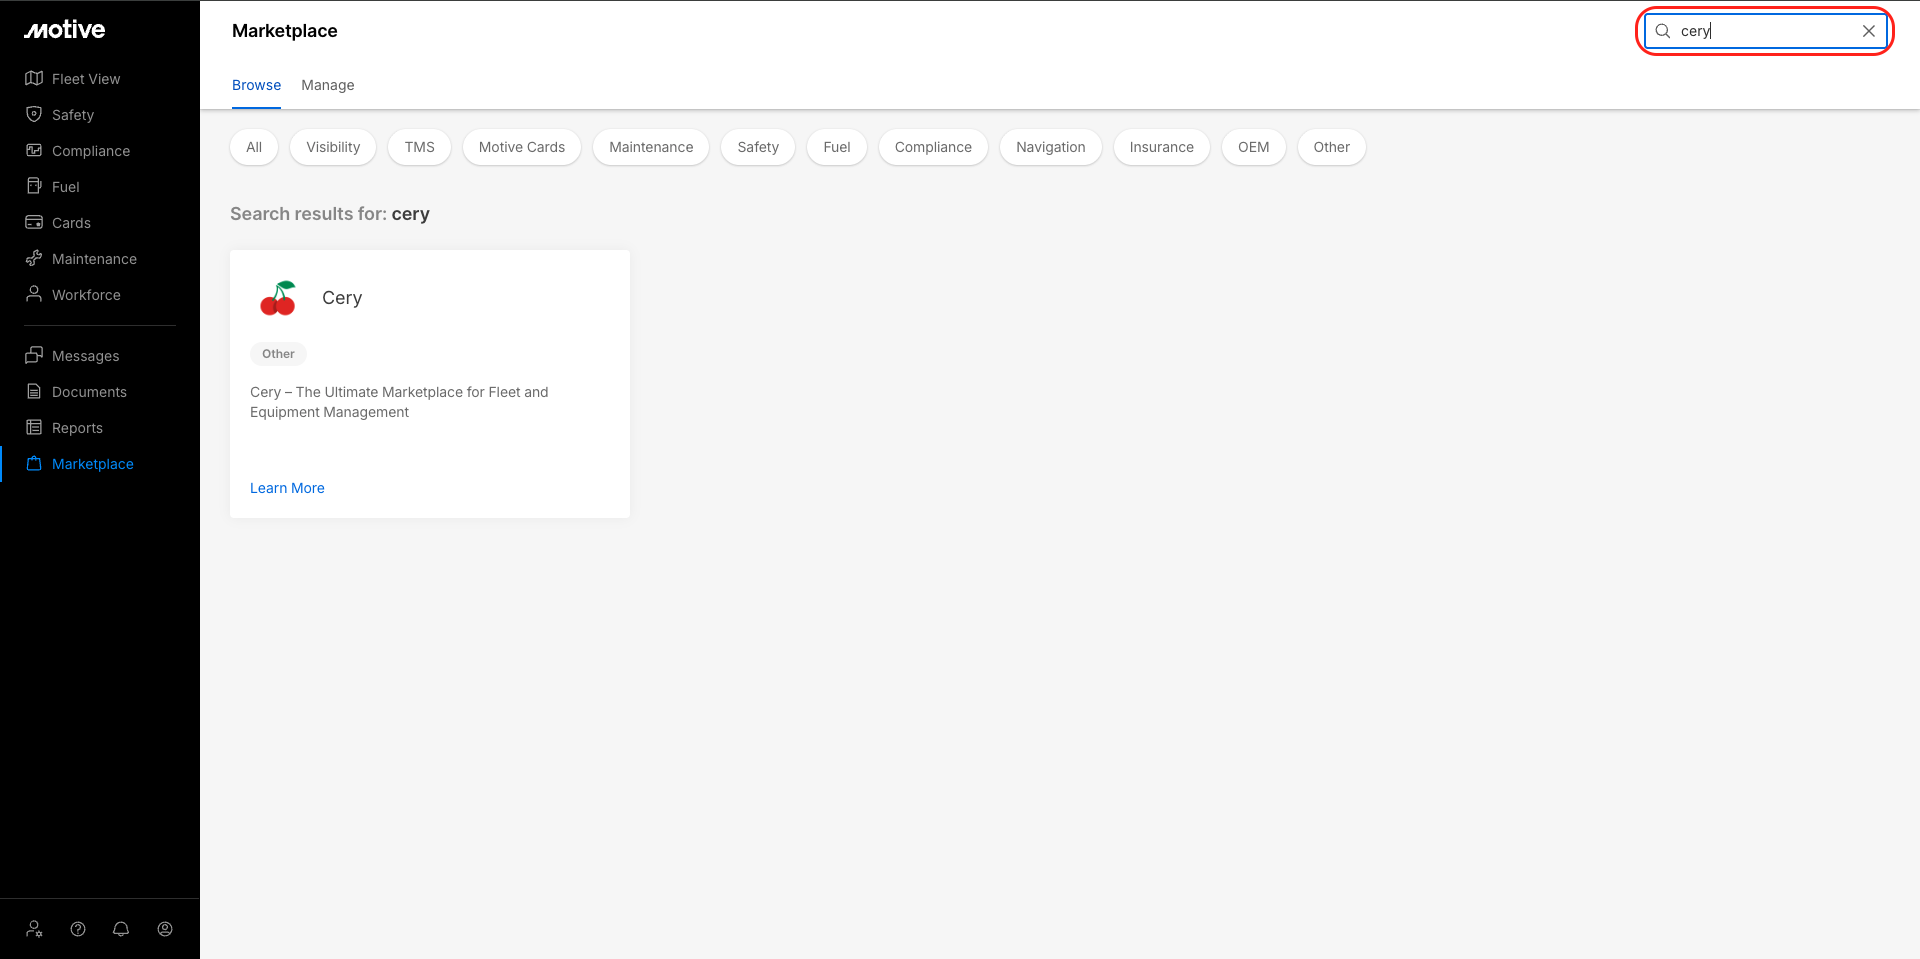Go to Fleet View
This screenshot has width=1920, height=959.
point(86,79)
